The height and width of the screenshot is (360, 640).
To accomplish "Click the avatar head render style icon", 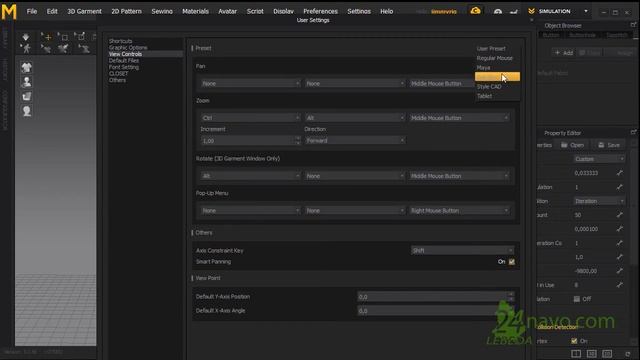I will (x=27, y=111).
